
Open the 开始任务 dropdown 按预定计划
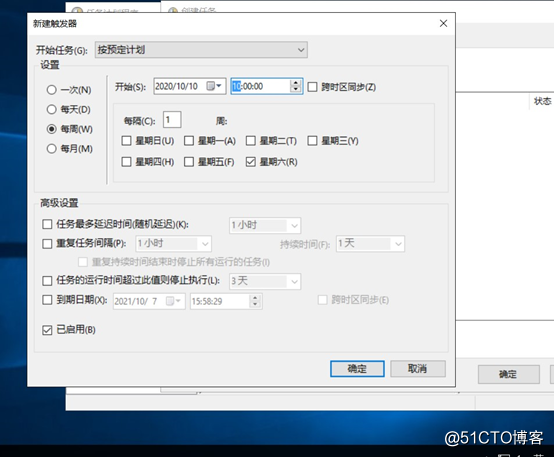tap(201, 50)
